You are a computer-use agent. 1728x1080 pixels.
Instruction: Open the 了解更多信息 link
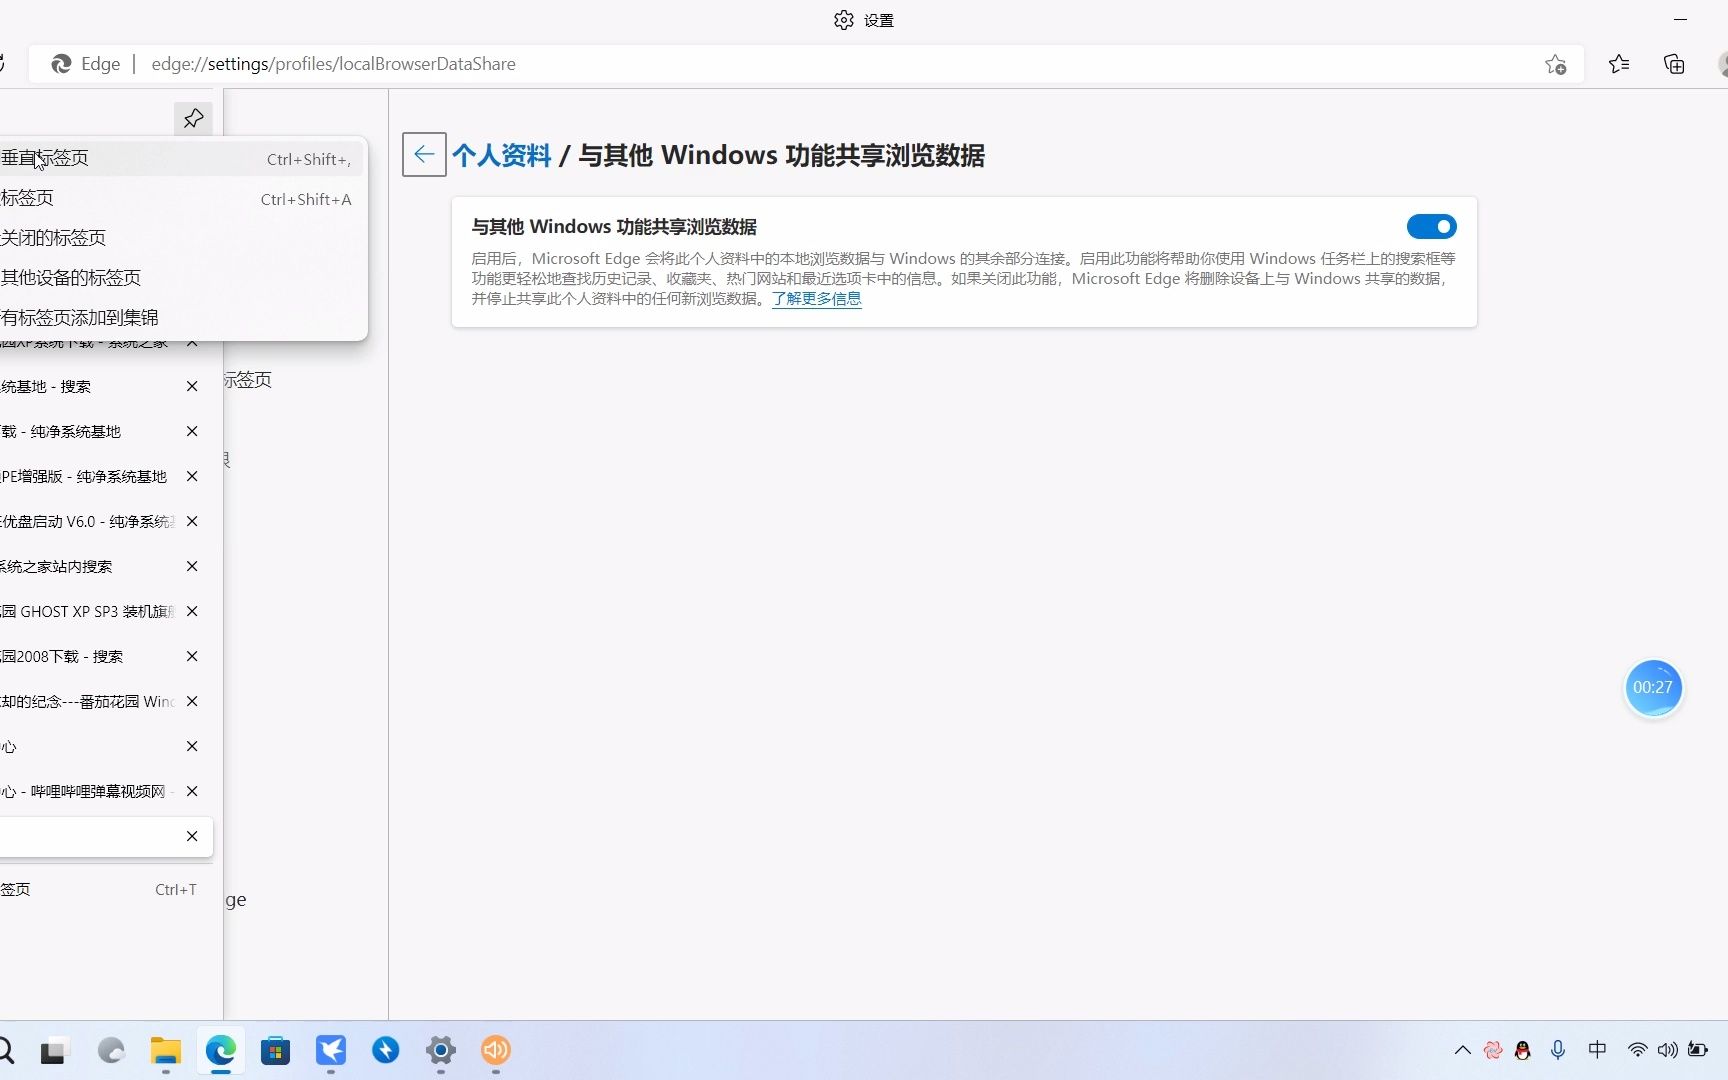pyautogui.click(x=816, y=299)
